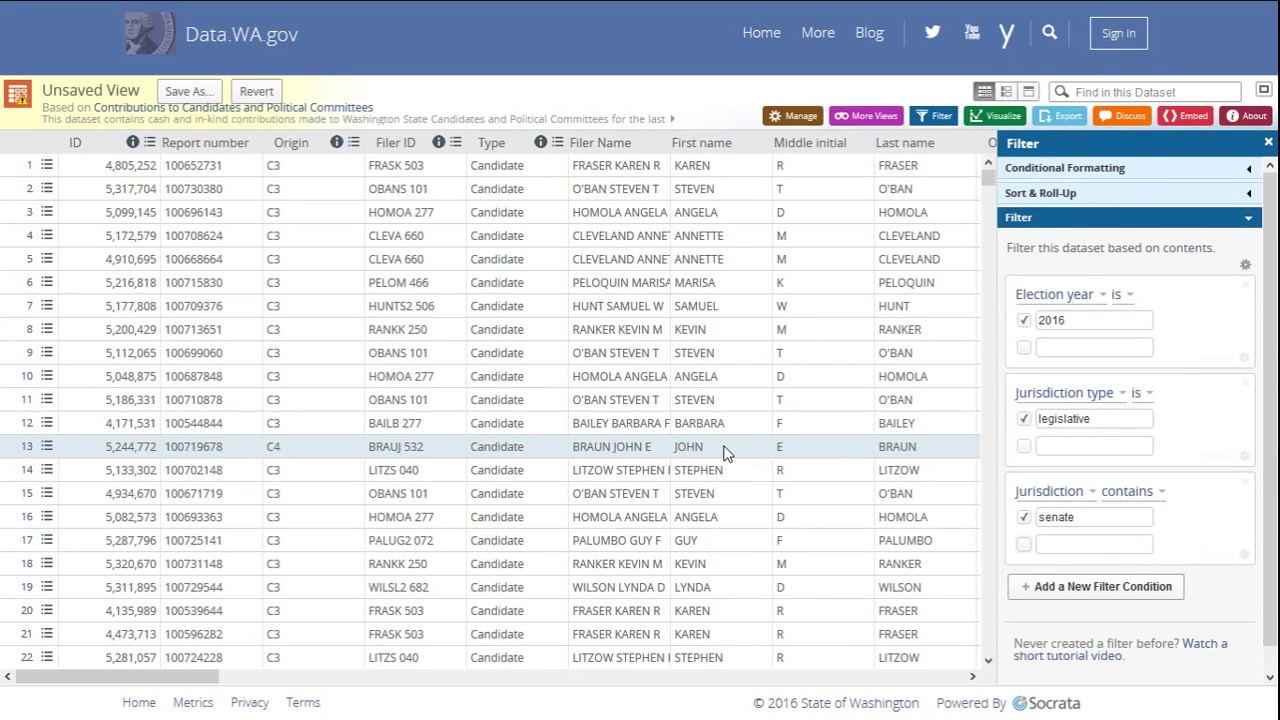Uncheck the senate filter checkbox
Screen dimensions: 1280x720
point(1023,517)
